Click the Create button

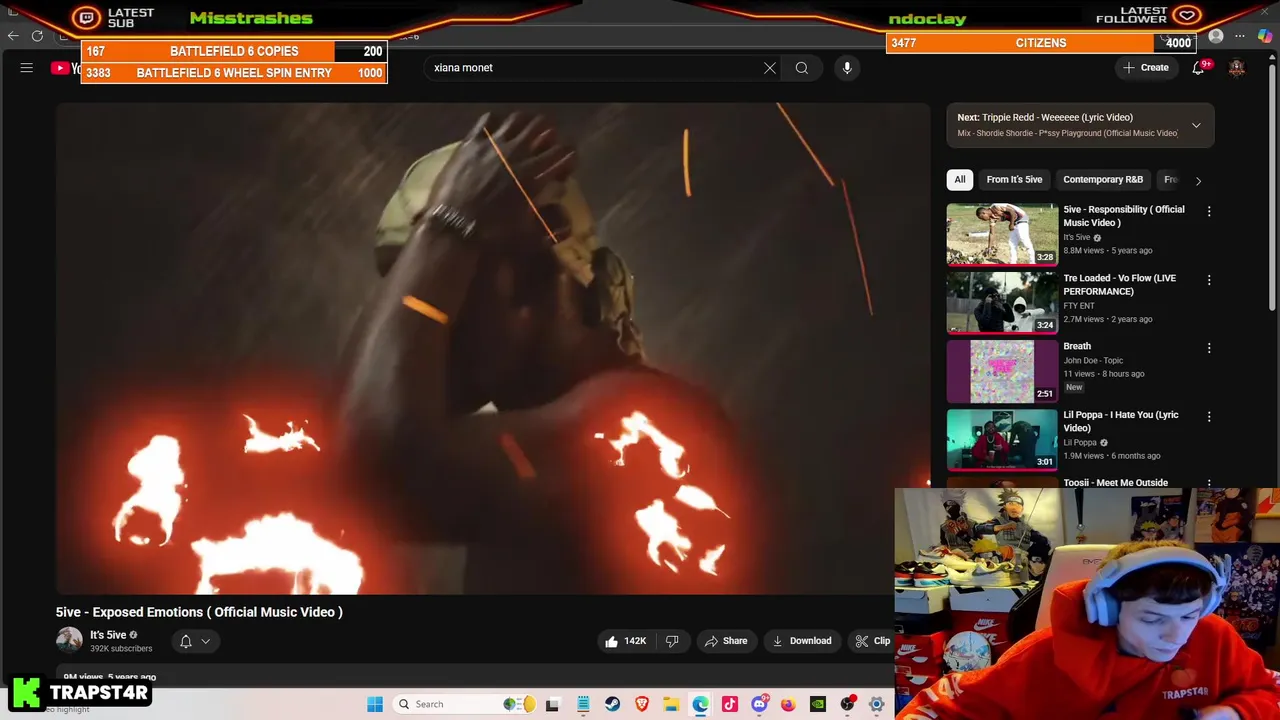[x=1146, y=68]
